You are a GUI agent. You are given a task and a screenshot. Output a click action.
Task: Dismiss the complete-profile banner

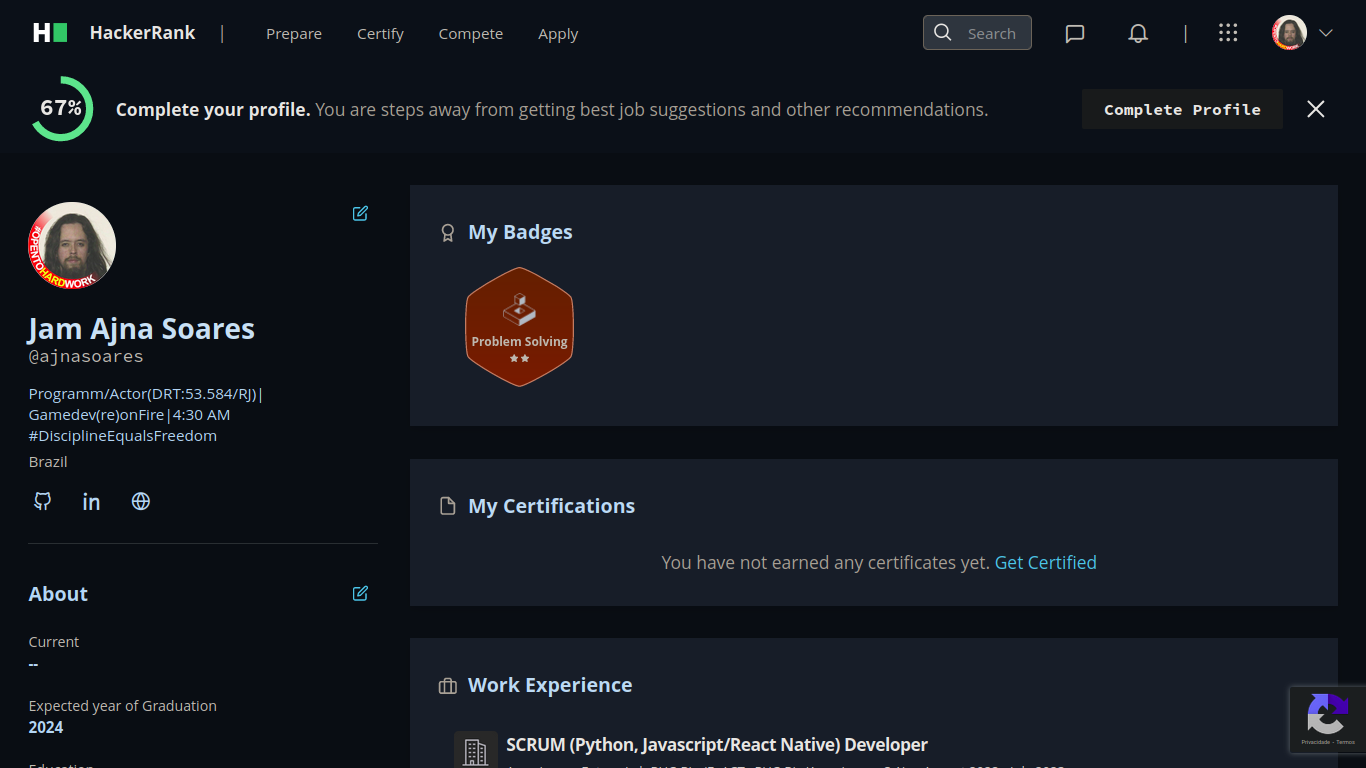(x=1316, y=109)
